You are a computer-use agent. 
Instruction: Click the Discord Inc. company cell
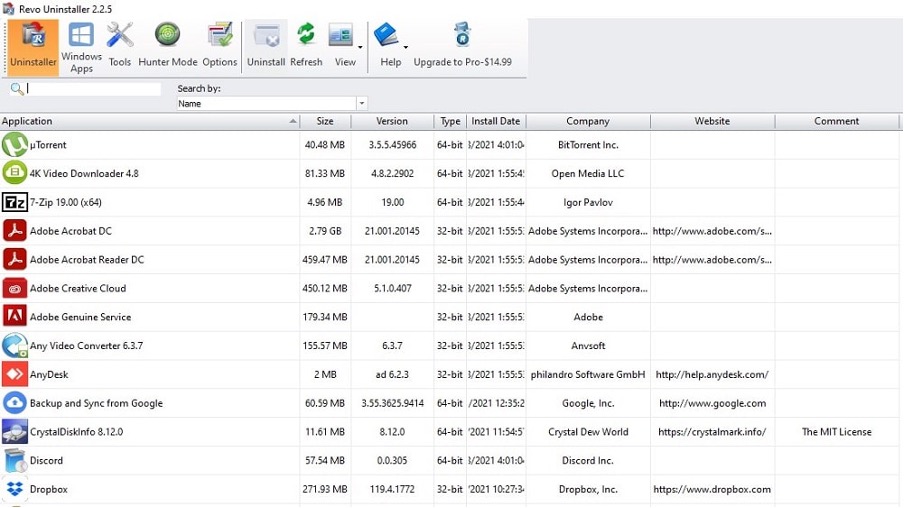(x=587, y=461)
